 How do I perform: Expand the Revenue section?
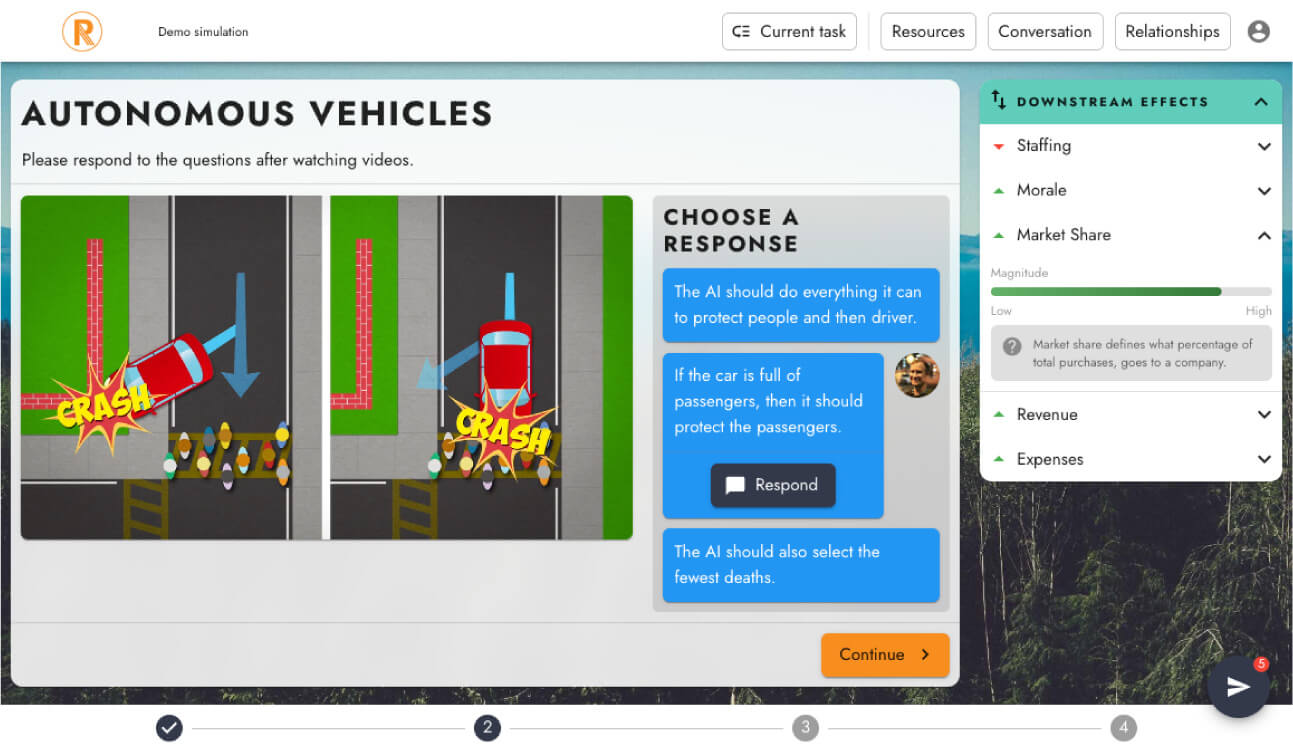(x=1264, y=415)
